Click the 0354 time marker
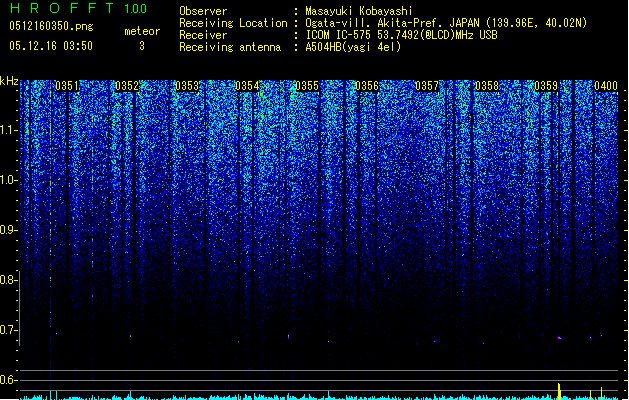 (247, 86)
